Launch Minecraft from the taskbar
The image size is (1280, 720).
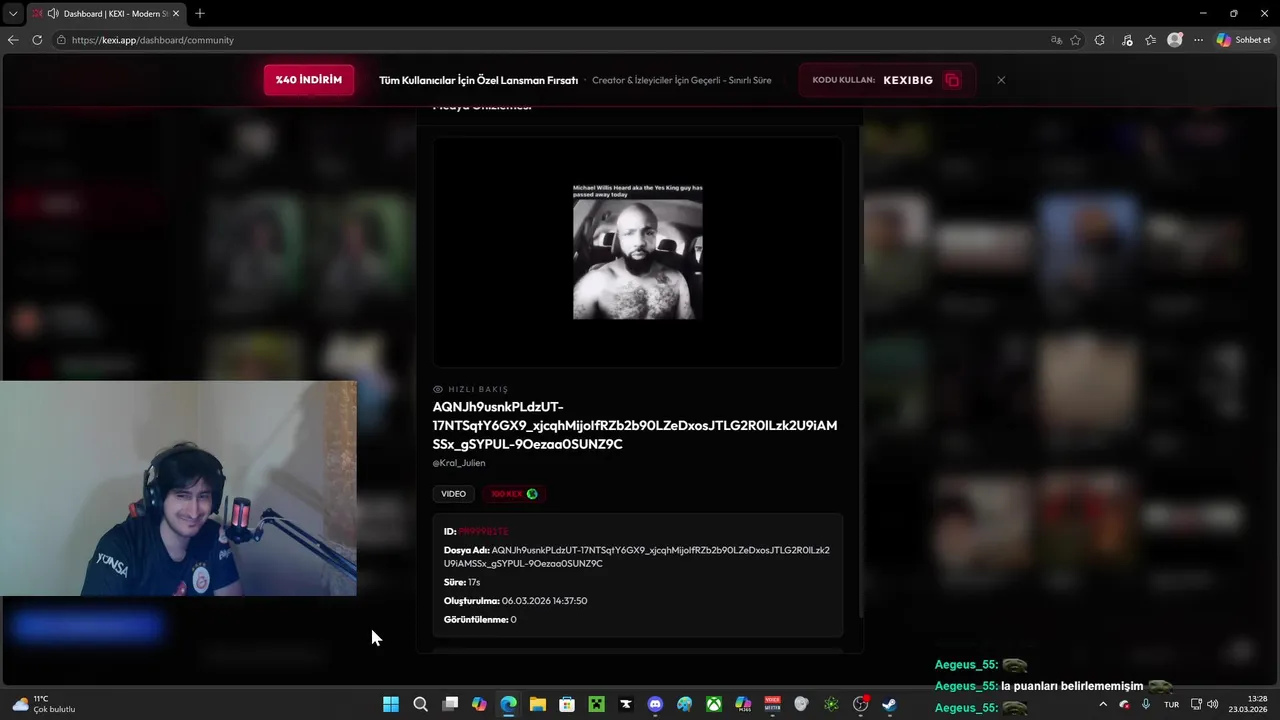click(596, 704)
